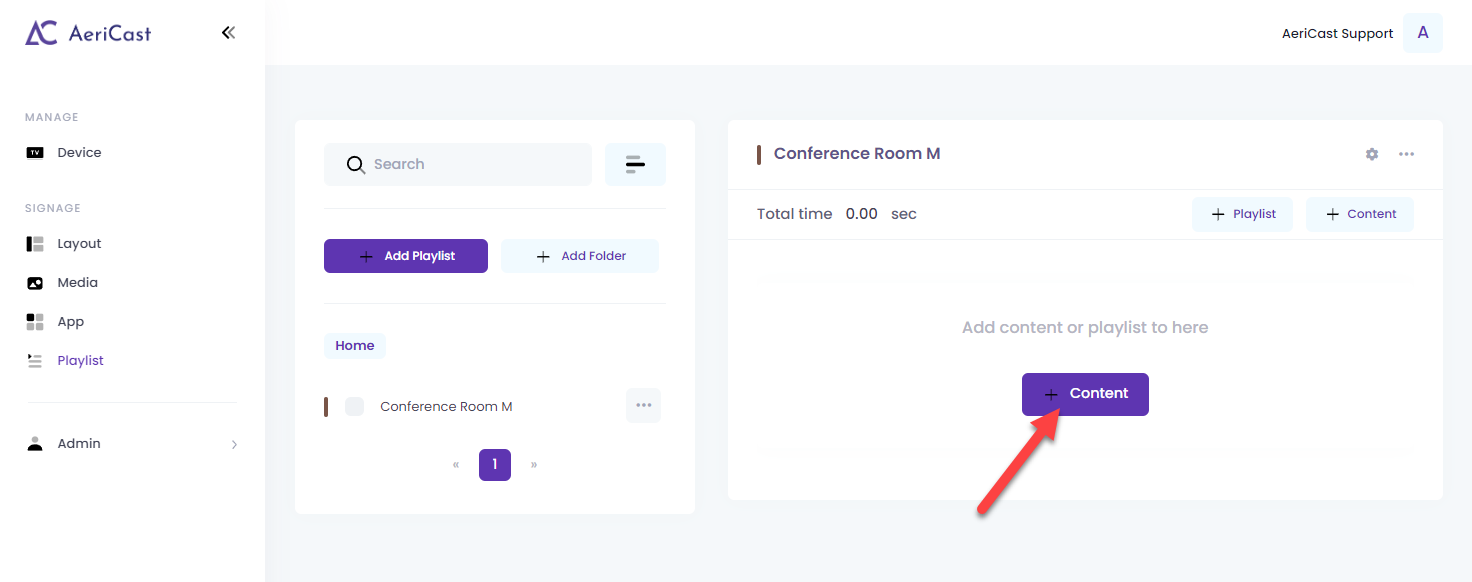Screen dimensions: 1472x582
Task: Collapse the sidebar with double-chevron icon
Action: pos(228,33)
